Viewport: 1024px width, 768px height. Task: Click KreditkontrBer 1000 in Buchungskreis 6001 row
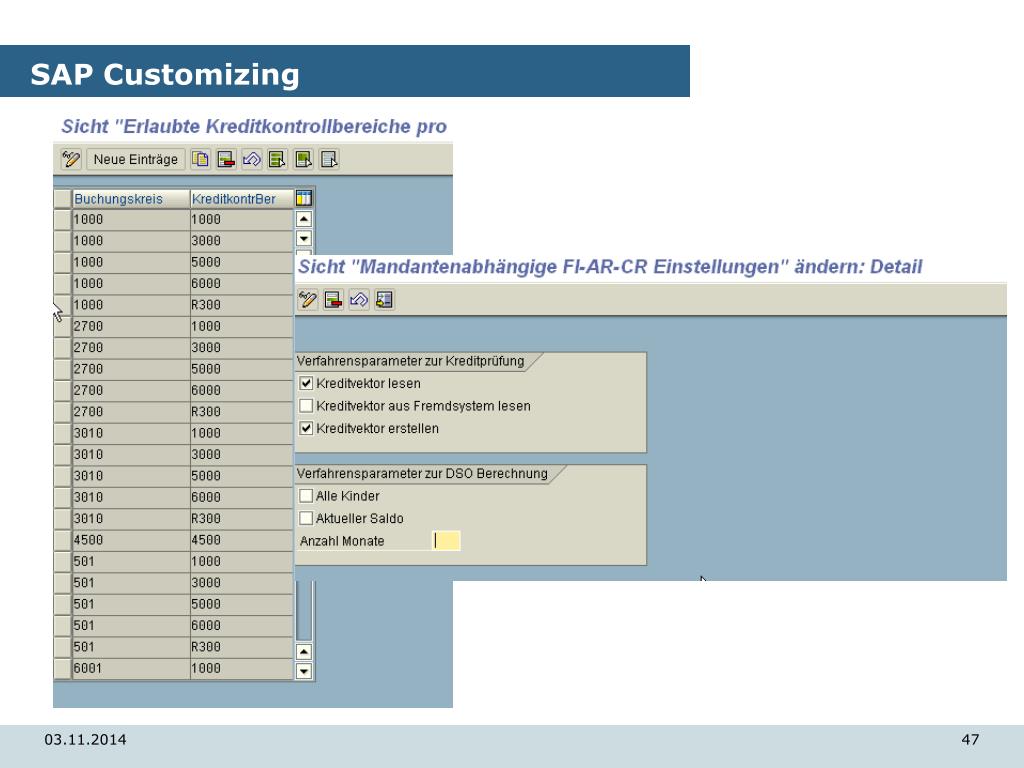click(242, 668)
